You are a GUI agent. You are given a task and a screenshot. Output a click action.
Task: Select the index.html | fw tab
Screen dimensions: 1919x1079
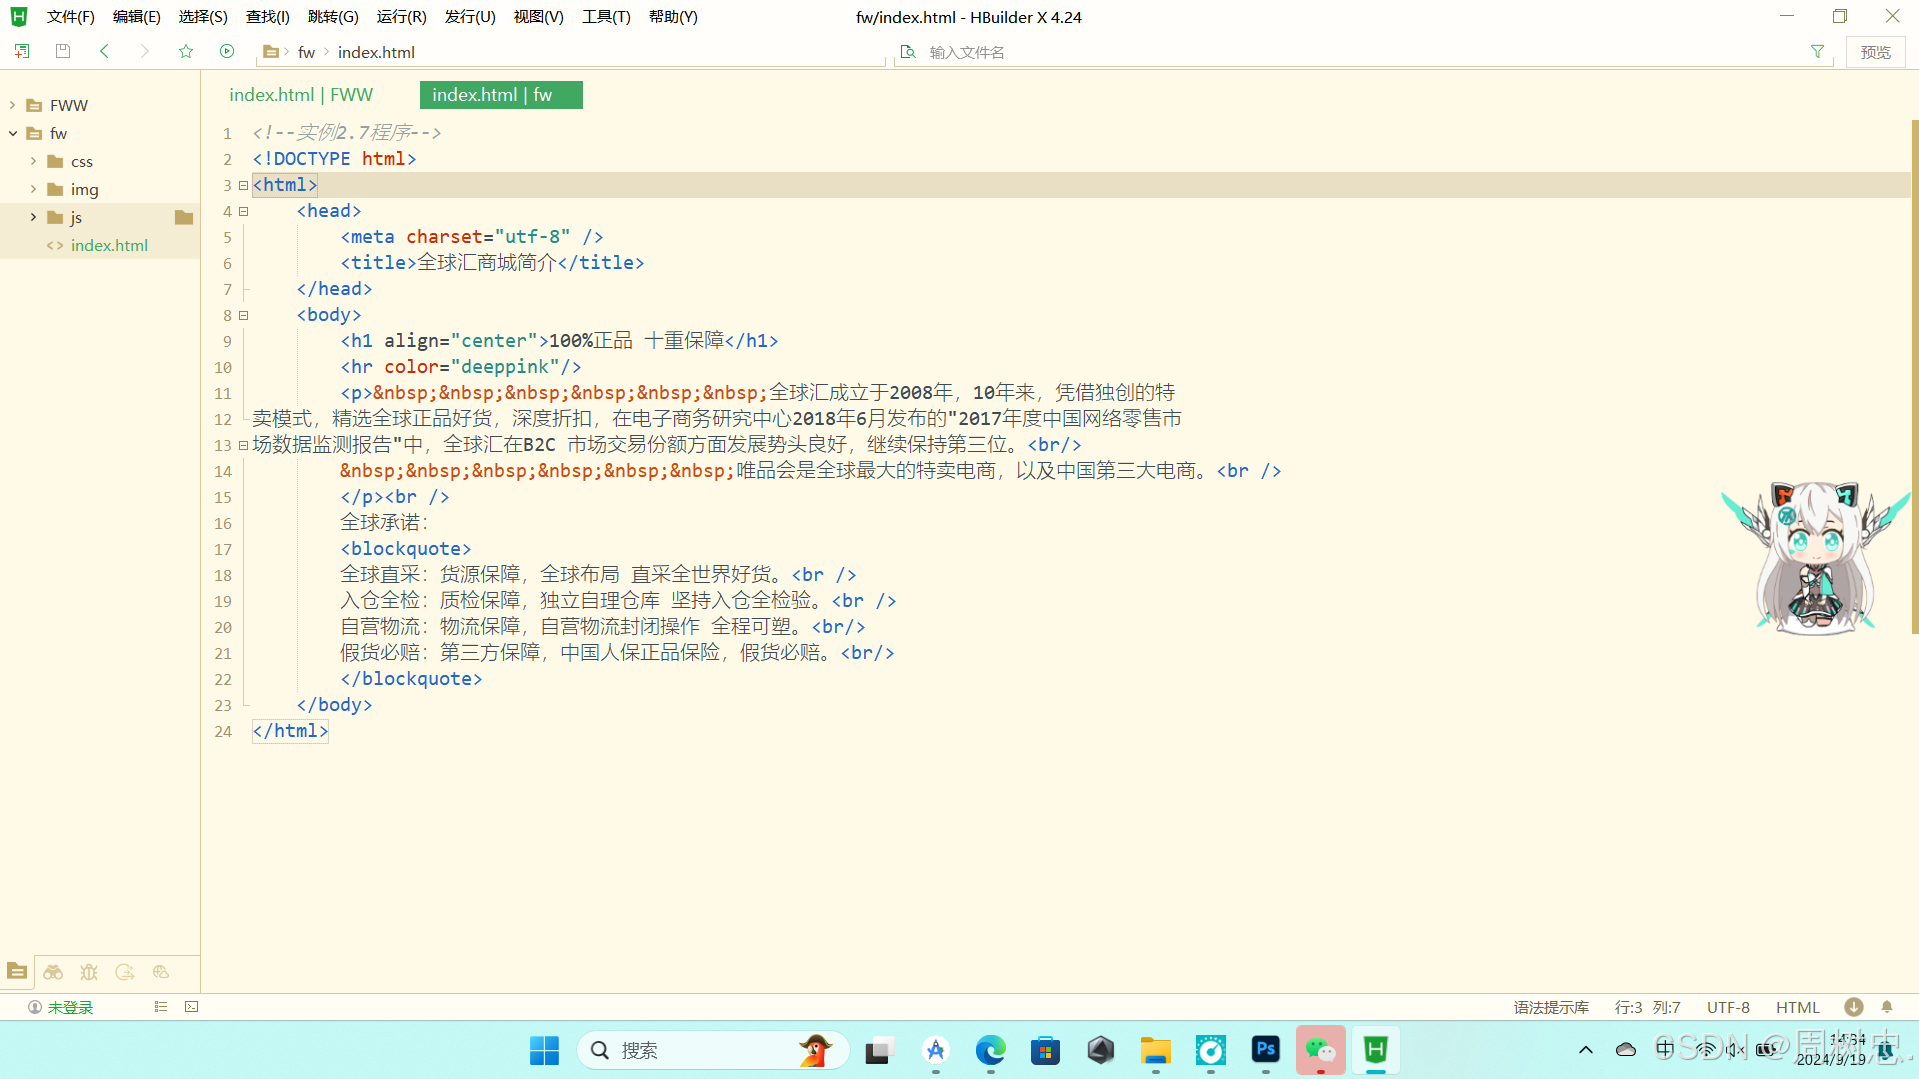tap(501, 95)
